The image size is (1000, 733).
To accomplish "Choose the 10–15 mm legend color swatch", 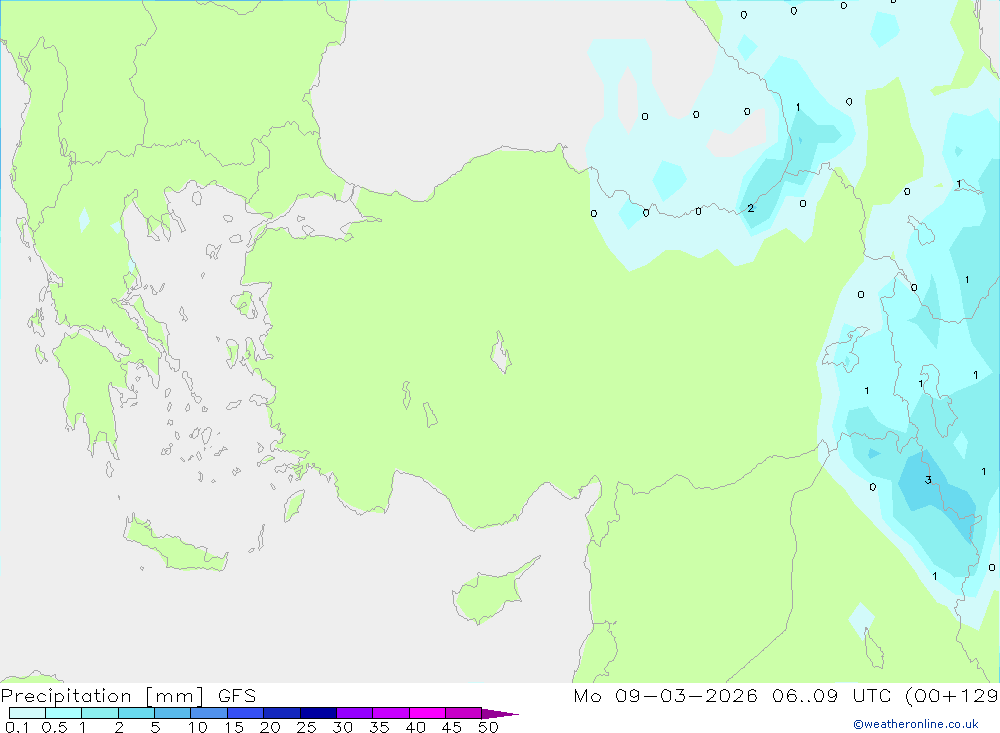I will 209,713.
